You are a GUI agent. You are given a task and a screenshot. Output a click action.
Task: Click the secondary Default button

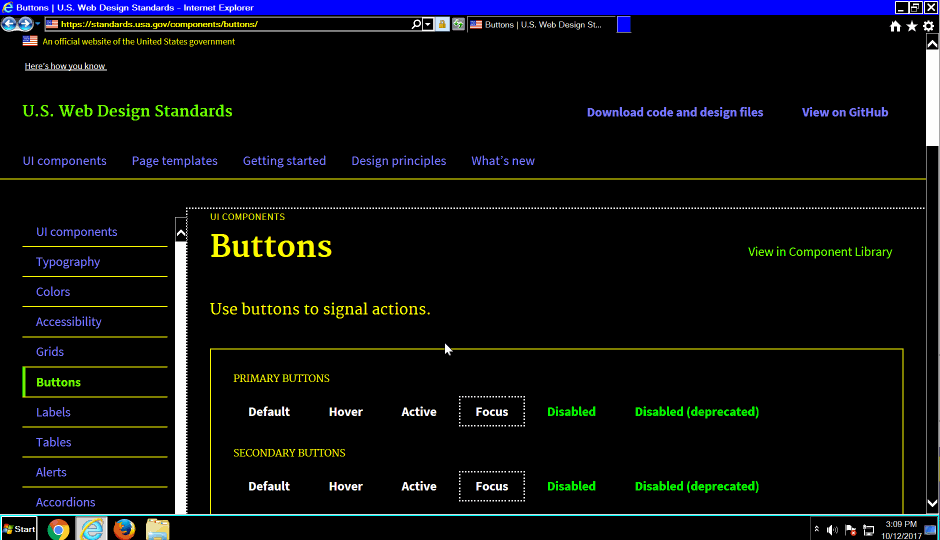[269, 486]
